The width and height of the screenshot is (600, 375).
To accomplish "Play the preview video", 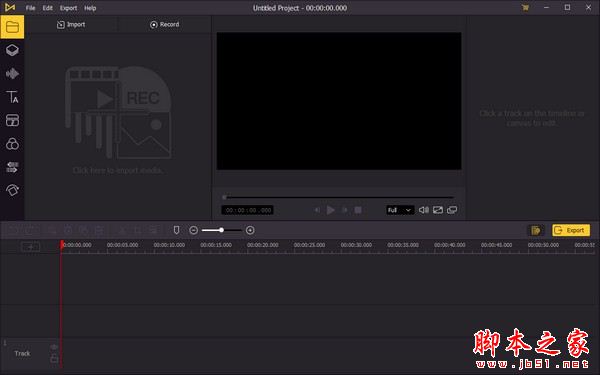I will click(x=331, y=210).
